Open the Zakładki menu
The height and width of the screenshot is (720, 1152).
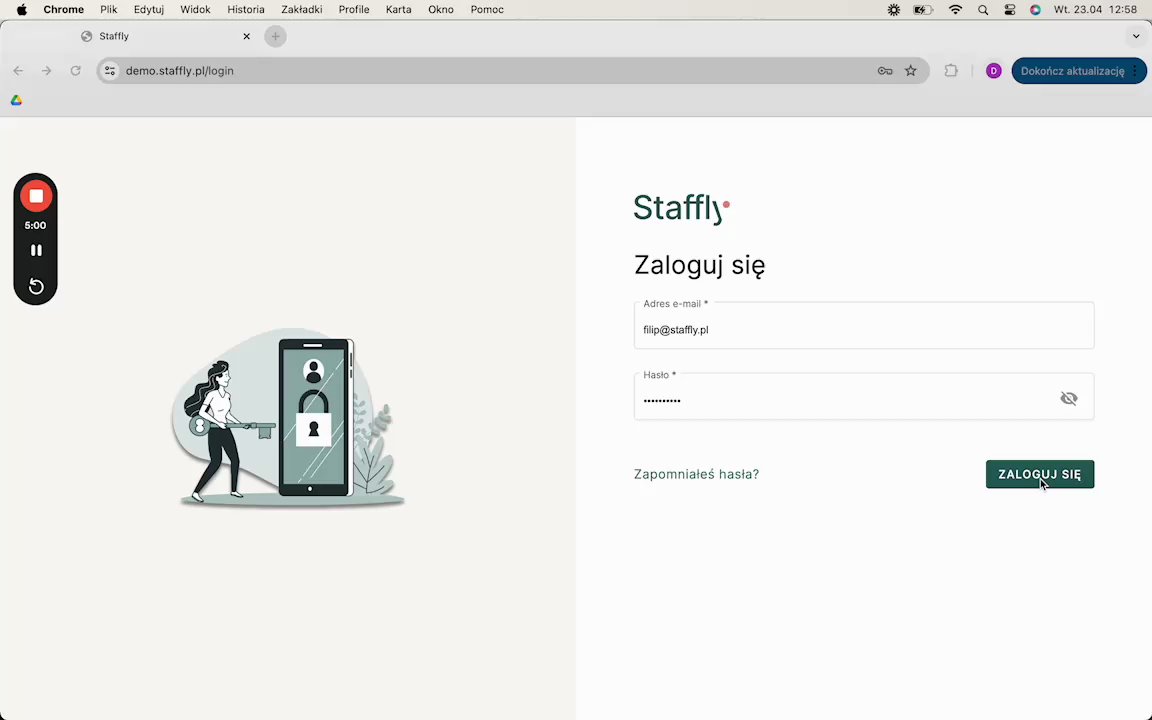(x=301, y=10)
